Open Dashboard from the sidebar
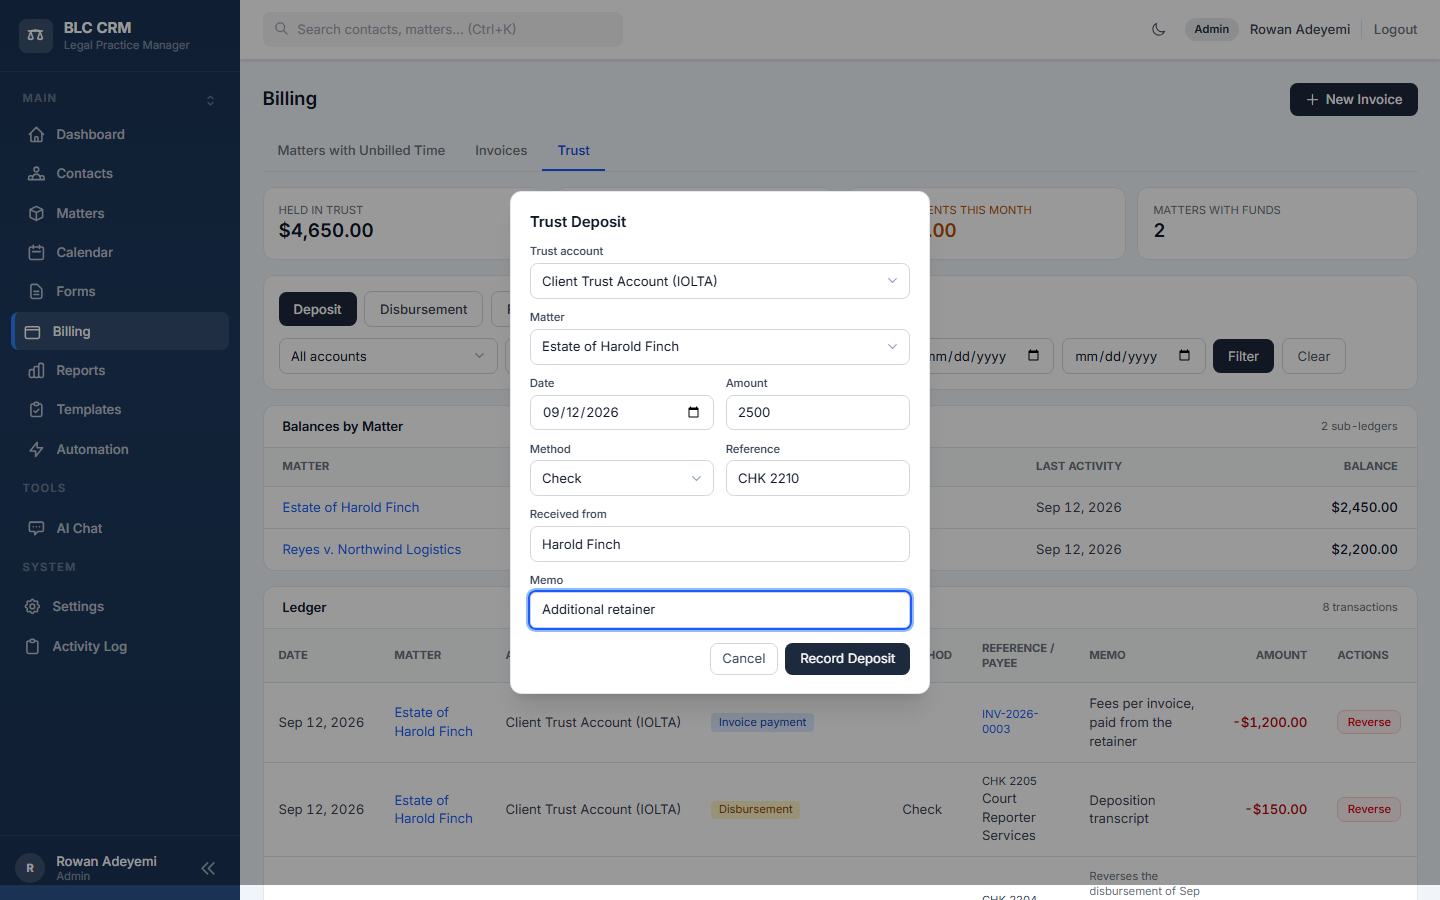 coord(120,134)
